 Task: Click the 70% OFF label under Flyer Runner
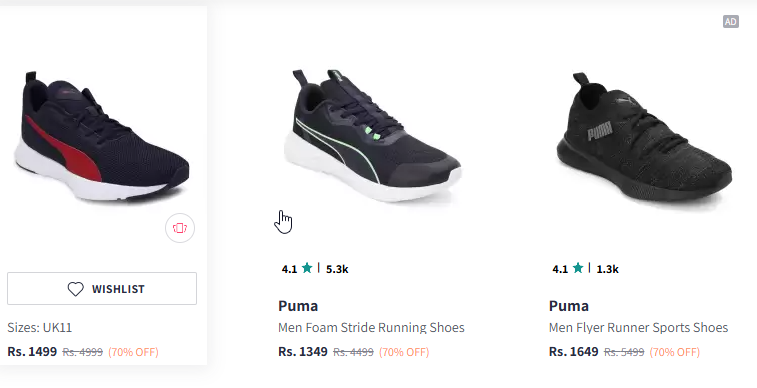tap(674, 352)
